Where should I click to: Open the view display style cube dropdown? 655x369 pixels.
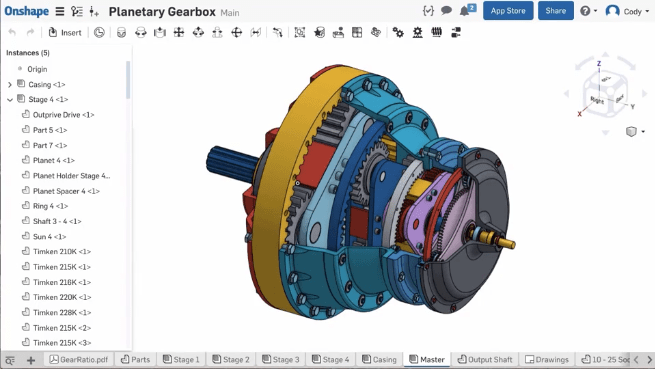tap(635, 132)
